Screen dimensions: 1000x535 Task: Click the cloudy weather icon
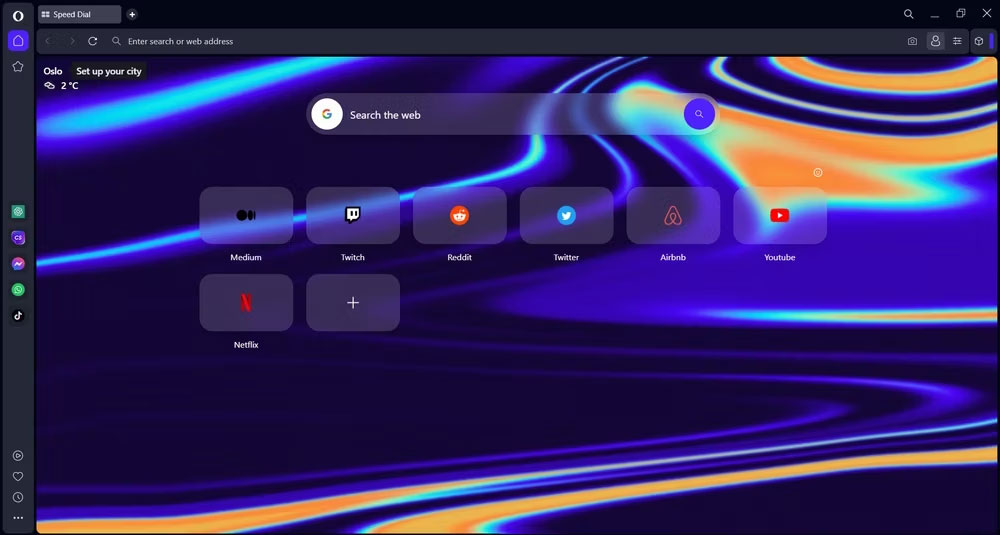tap(49, 85)
